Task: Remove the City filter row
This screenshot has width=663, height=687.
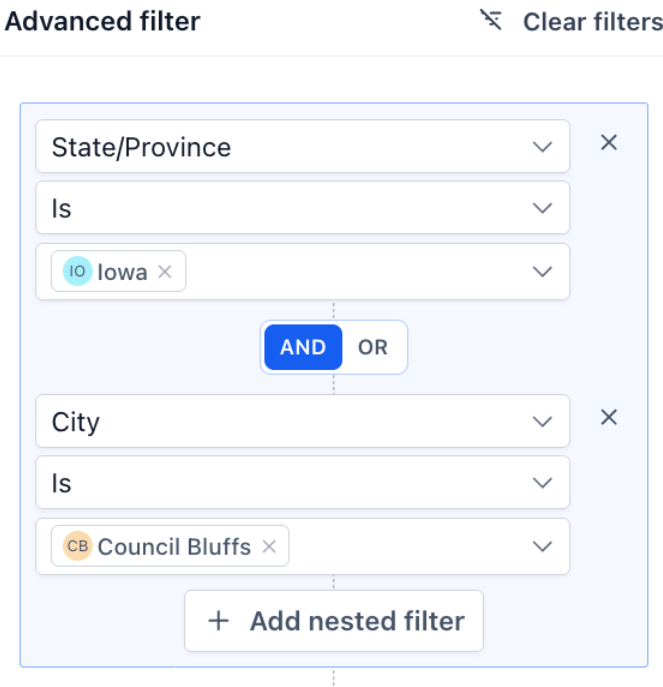Action: coord(608,417)
